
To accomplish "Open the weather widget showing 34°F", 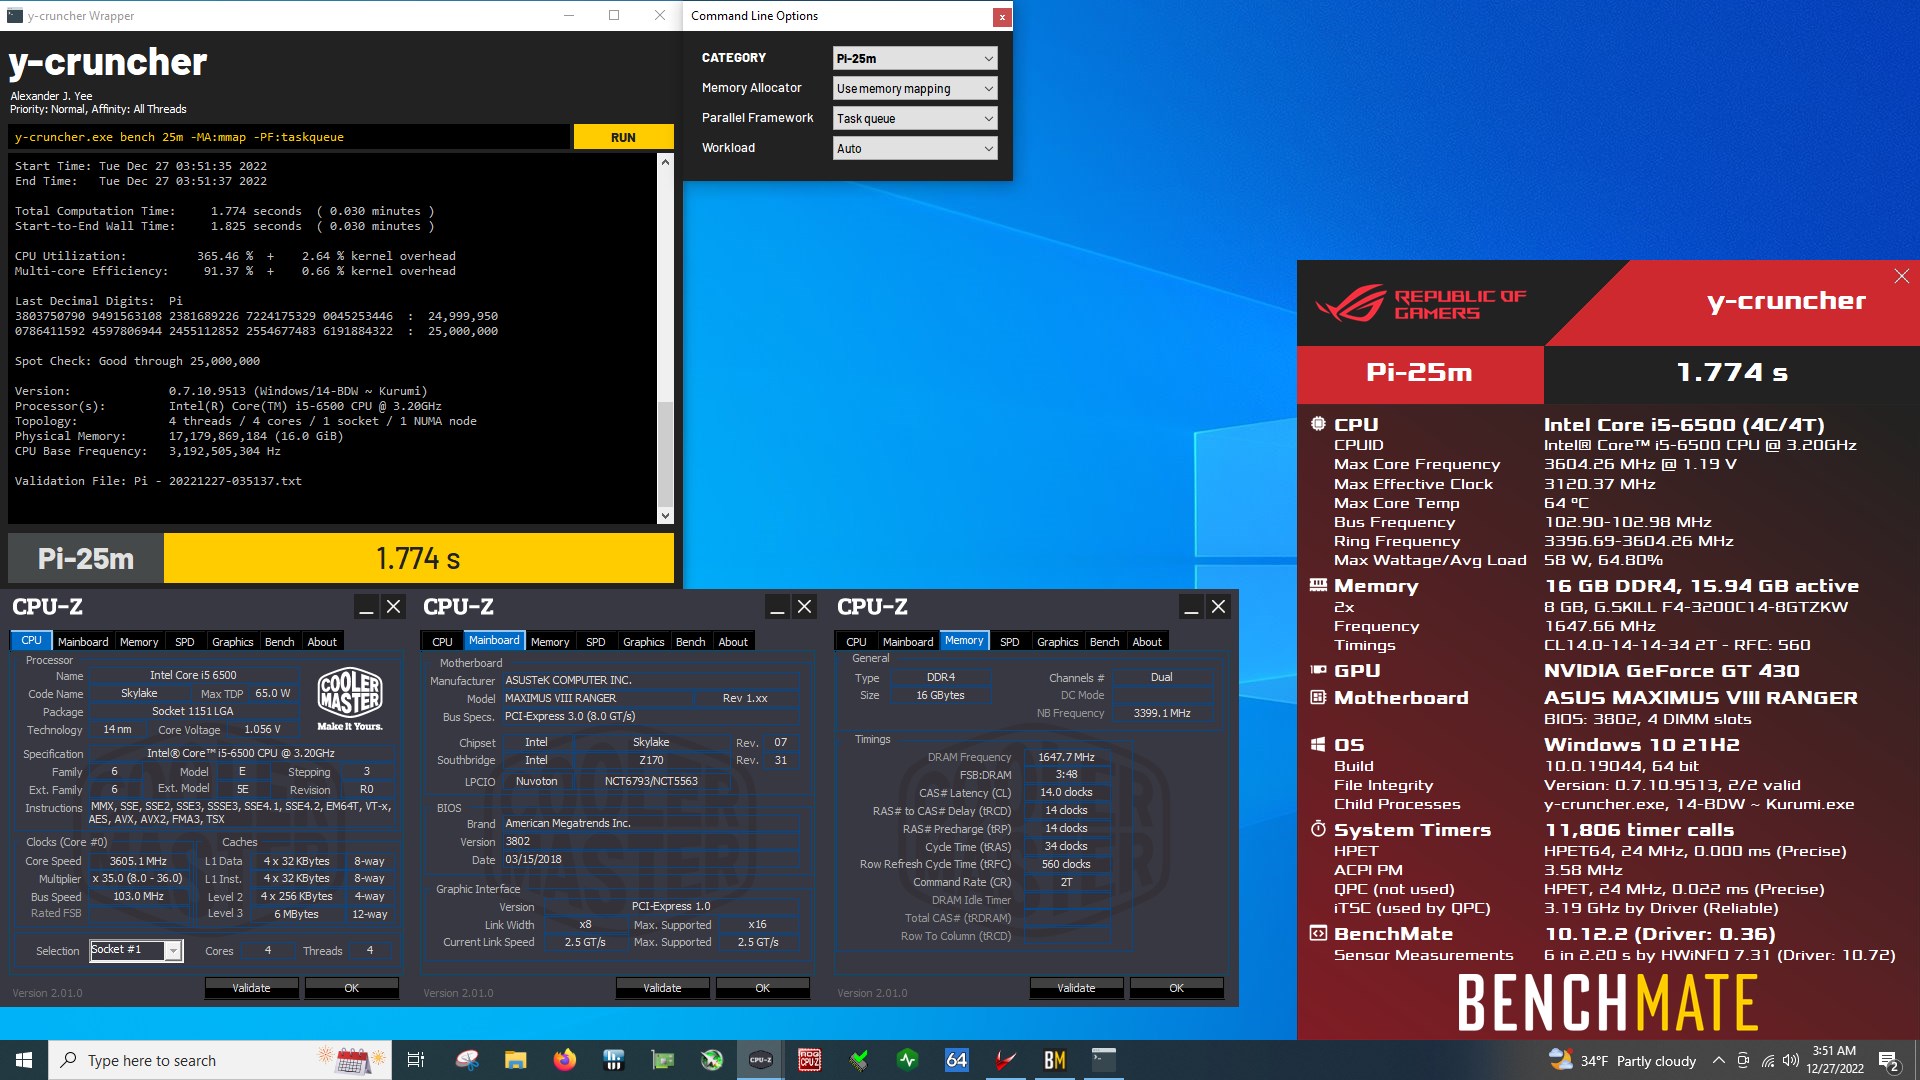I will 1622,1060.
